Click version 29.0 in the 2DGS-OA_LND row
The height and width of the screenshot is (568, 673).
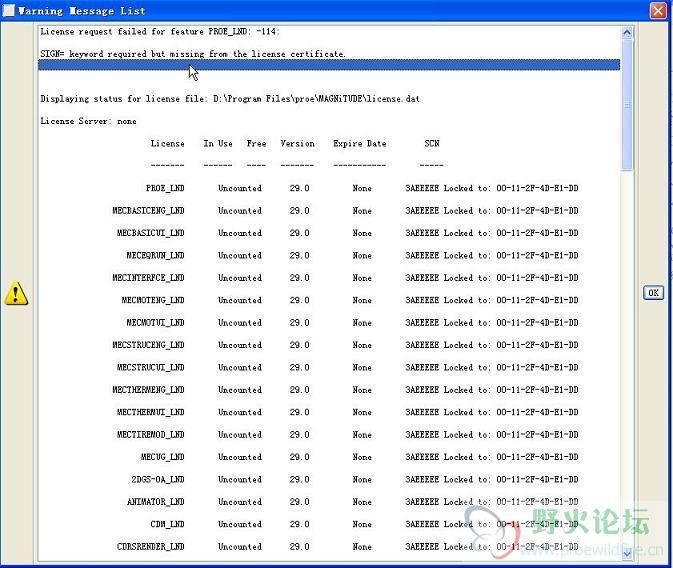(x=299, y=479)
